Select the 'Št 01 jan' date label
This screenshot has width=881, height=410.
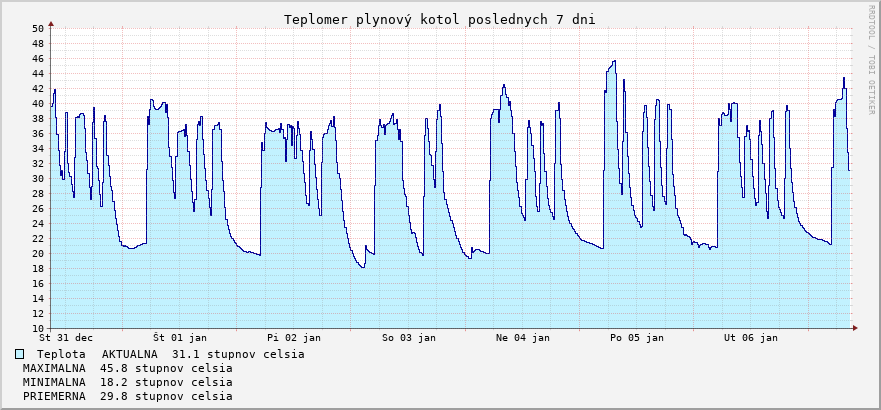[180, 338]
